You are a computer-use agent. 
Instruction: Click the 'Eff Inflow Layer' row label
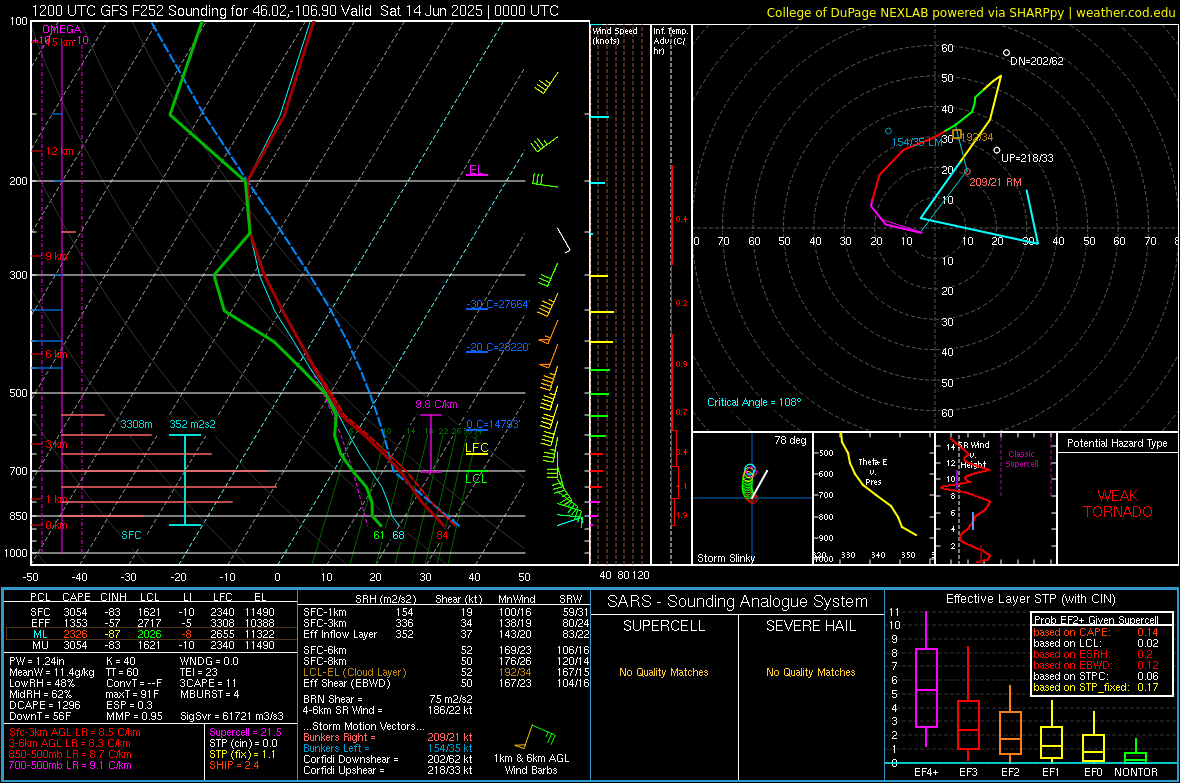[x=339, y=634]
